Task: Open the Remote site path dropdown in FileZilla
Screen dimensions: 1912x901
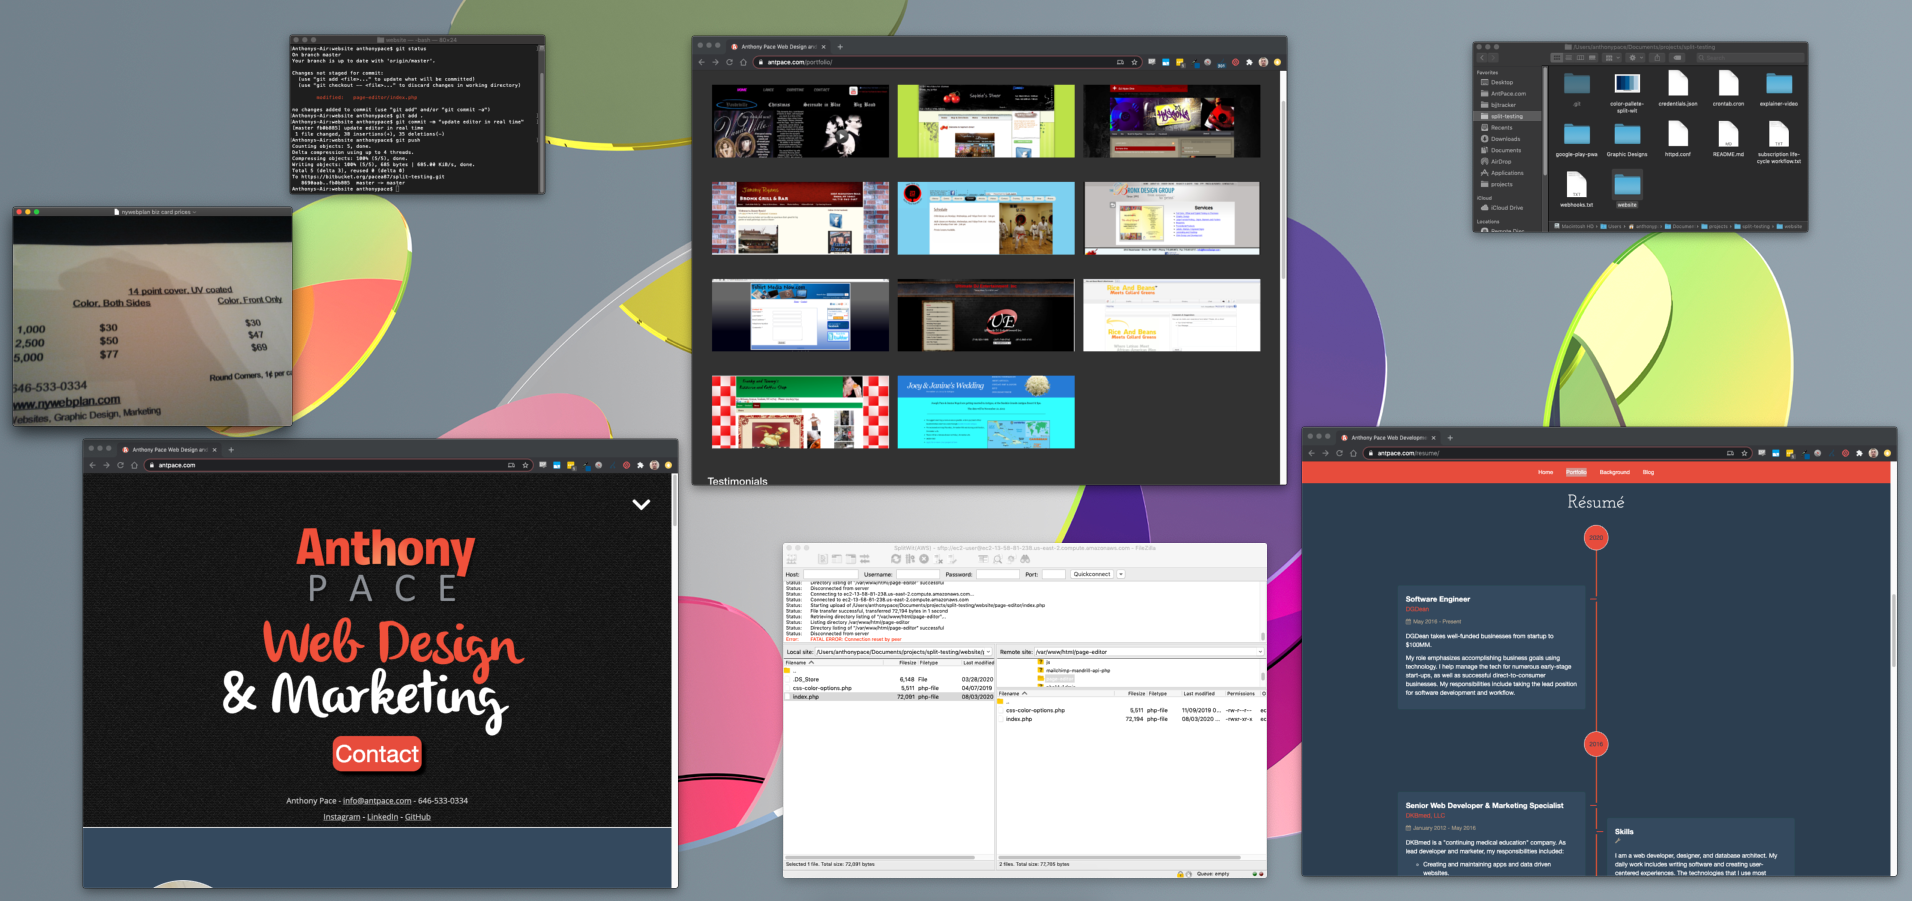Action: pyautogui.click(x=1260, y=652)
